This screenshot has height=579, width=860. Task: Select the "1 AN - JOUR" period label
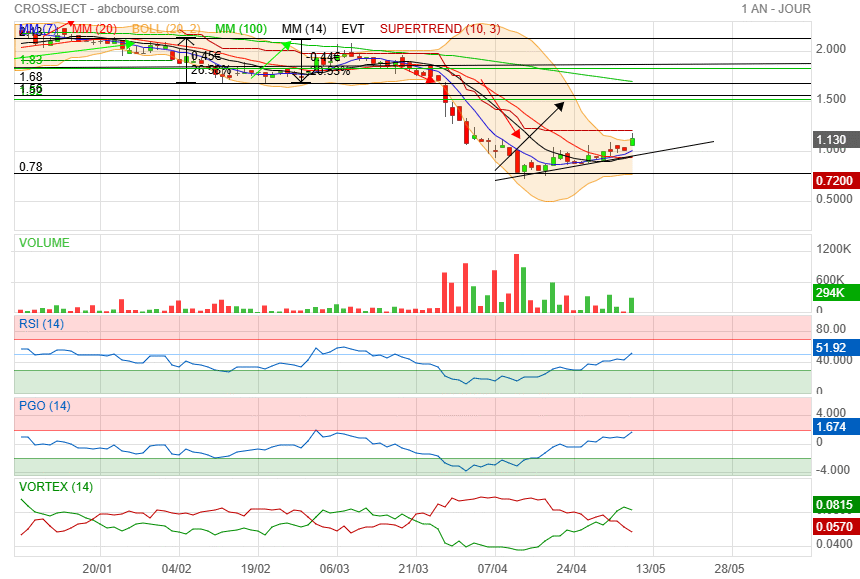(776, 9)
